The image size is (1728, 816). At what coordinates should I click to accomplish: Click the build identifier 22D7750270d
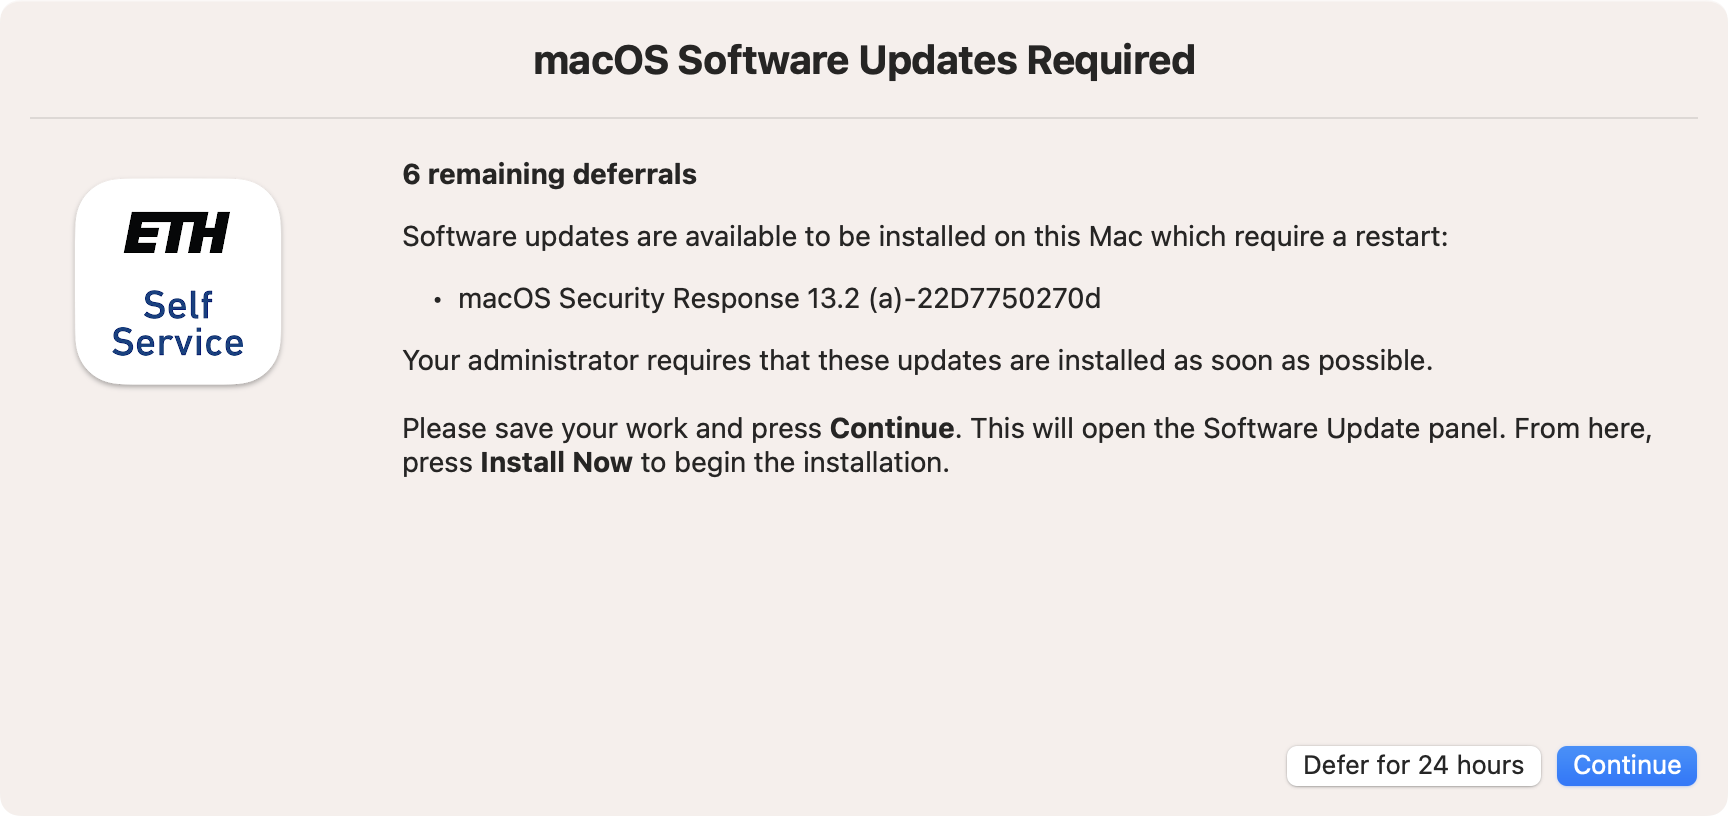[1009, 299]
